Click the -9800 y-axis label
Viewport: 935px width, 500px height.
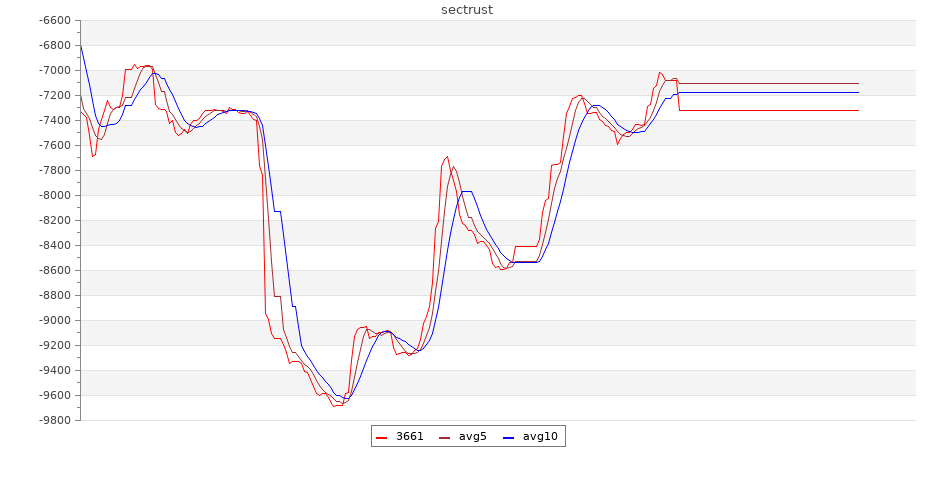click(x=52, y=420)
